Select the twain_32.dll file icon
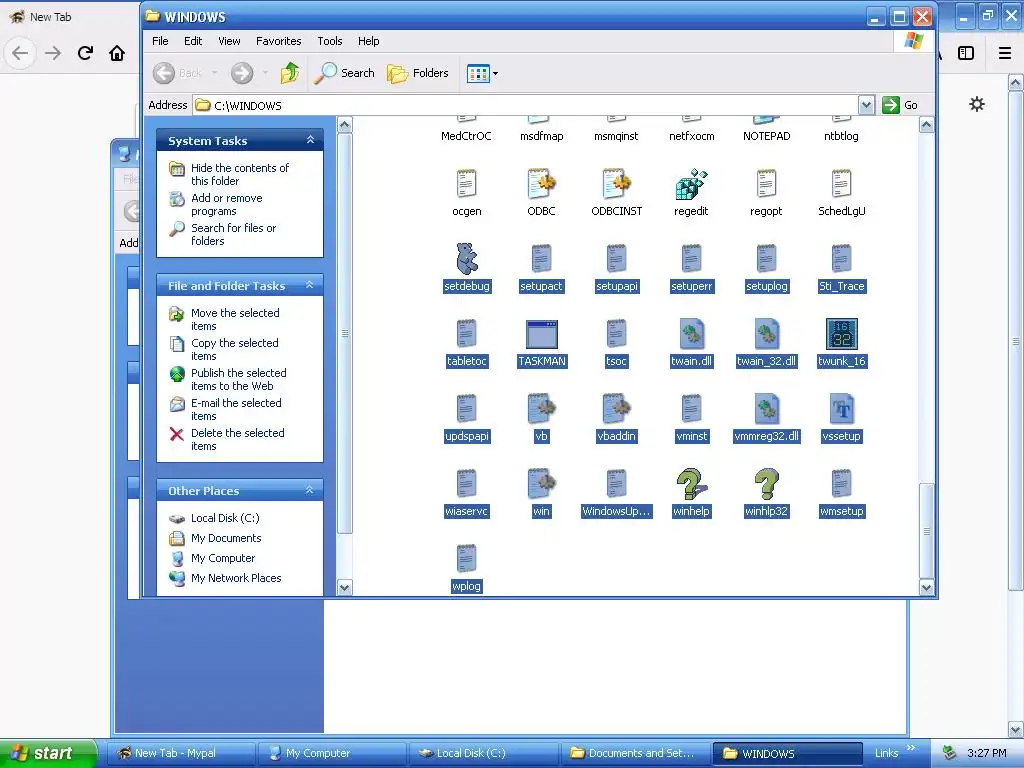This screenshot has width=1024, height=768. 766,334
